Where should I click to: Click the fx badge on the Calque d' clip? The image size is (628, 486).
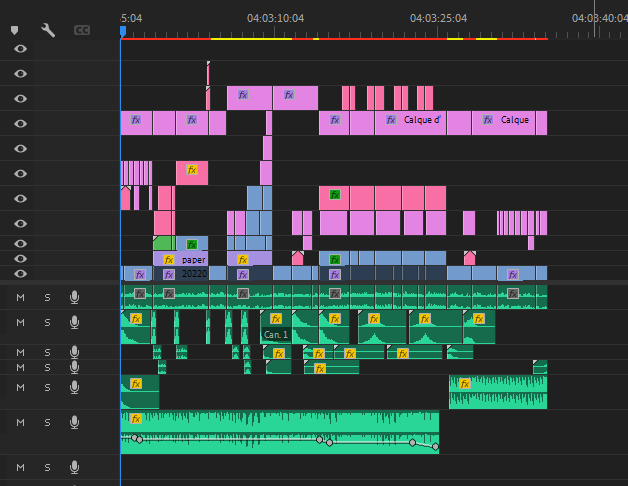391,120
